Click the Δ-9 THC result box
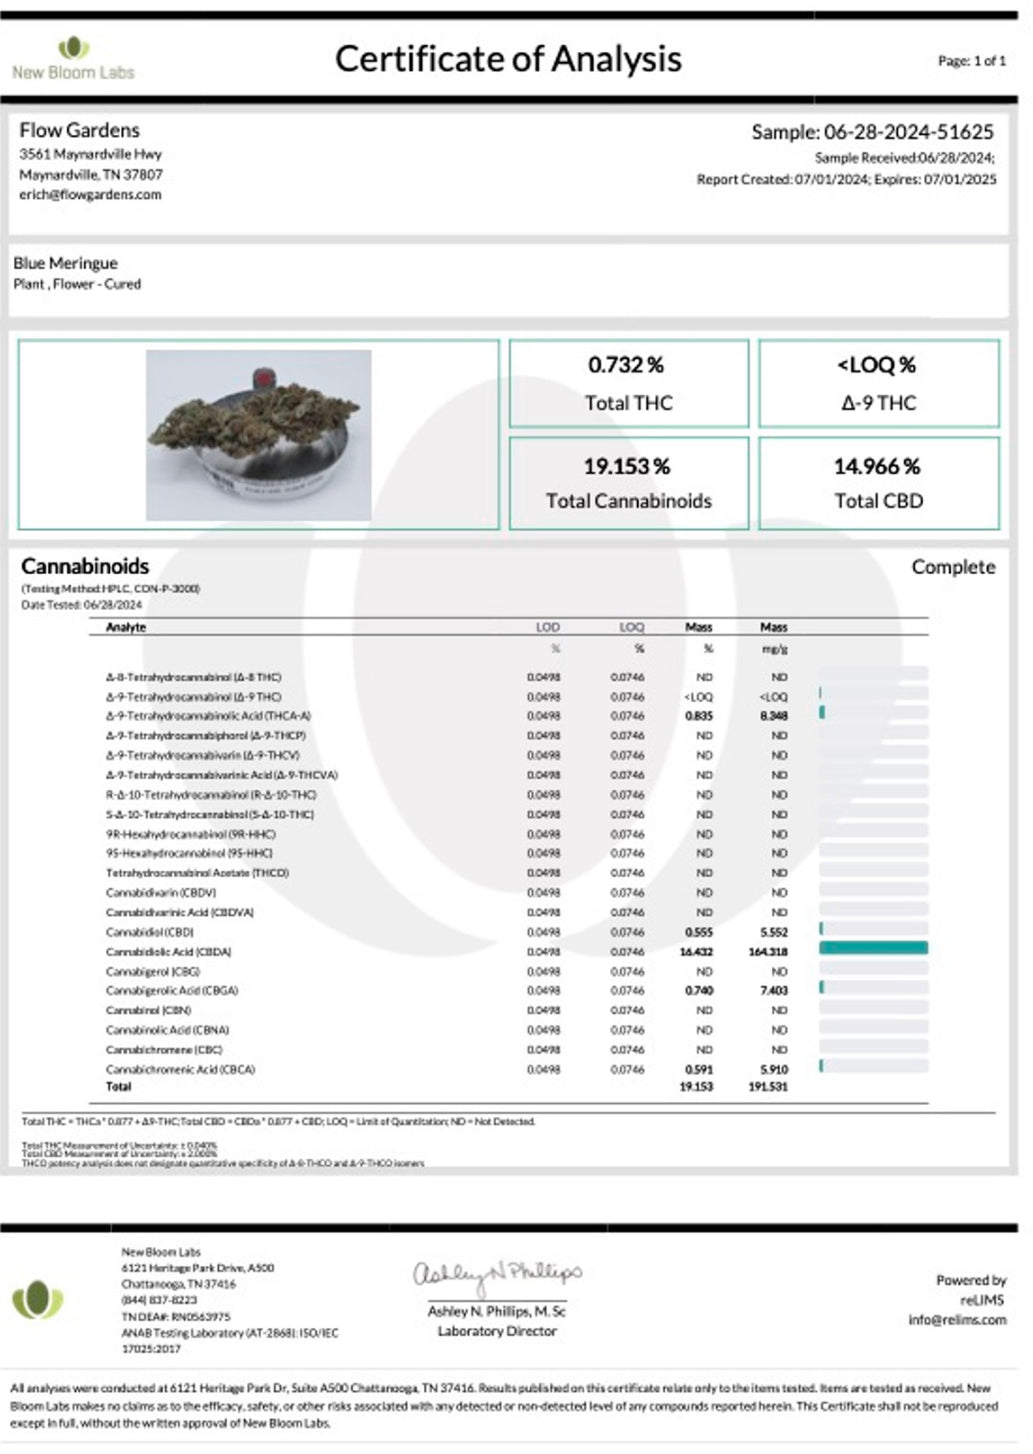The height and width of the screenshot is (1454, 1033). pos(879,383)
